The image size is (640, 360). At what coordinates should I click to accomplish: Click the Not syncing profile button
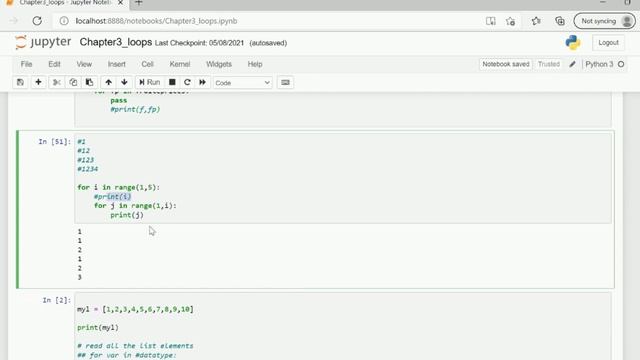[604, 21]
